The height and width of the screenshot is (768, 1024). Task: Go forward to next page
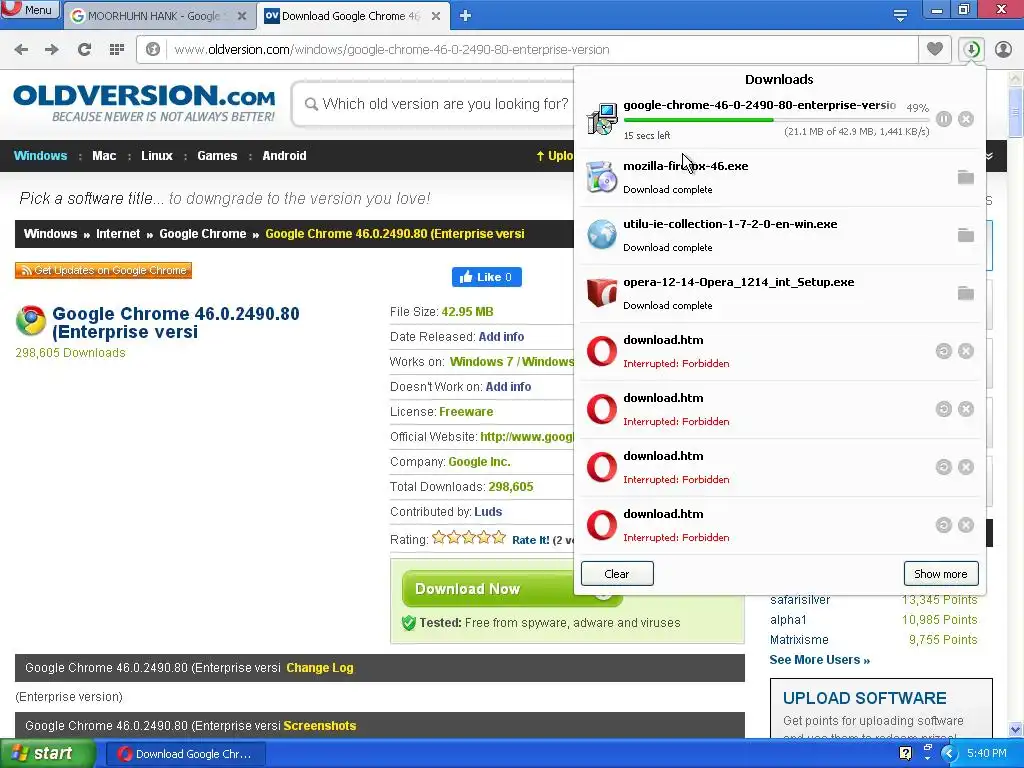52,50
